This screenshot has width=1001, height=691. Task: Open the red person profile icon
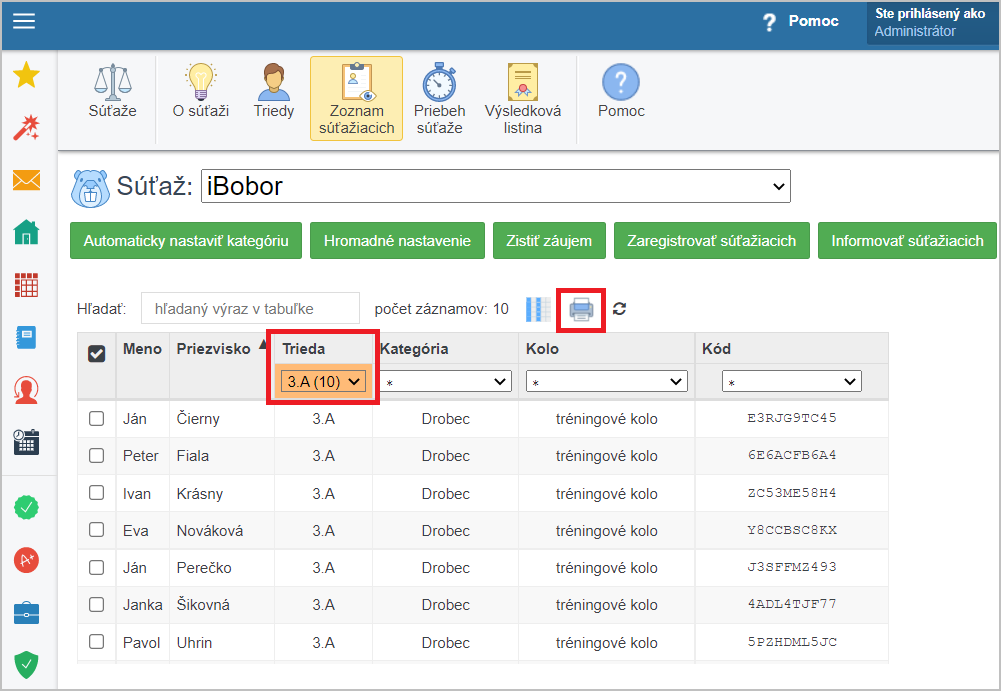26,390
